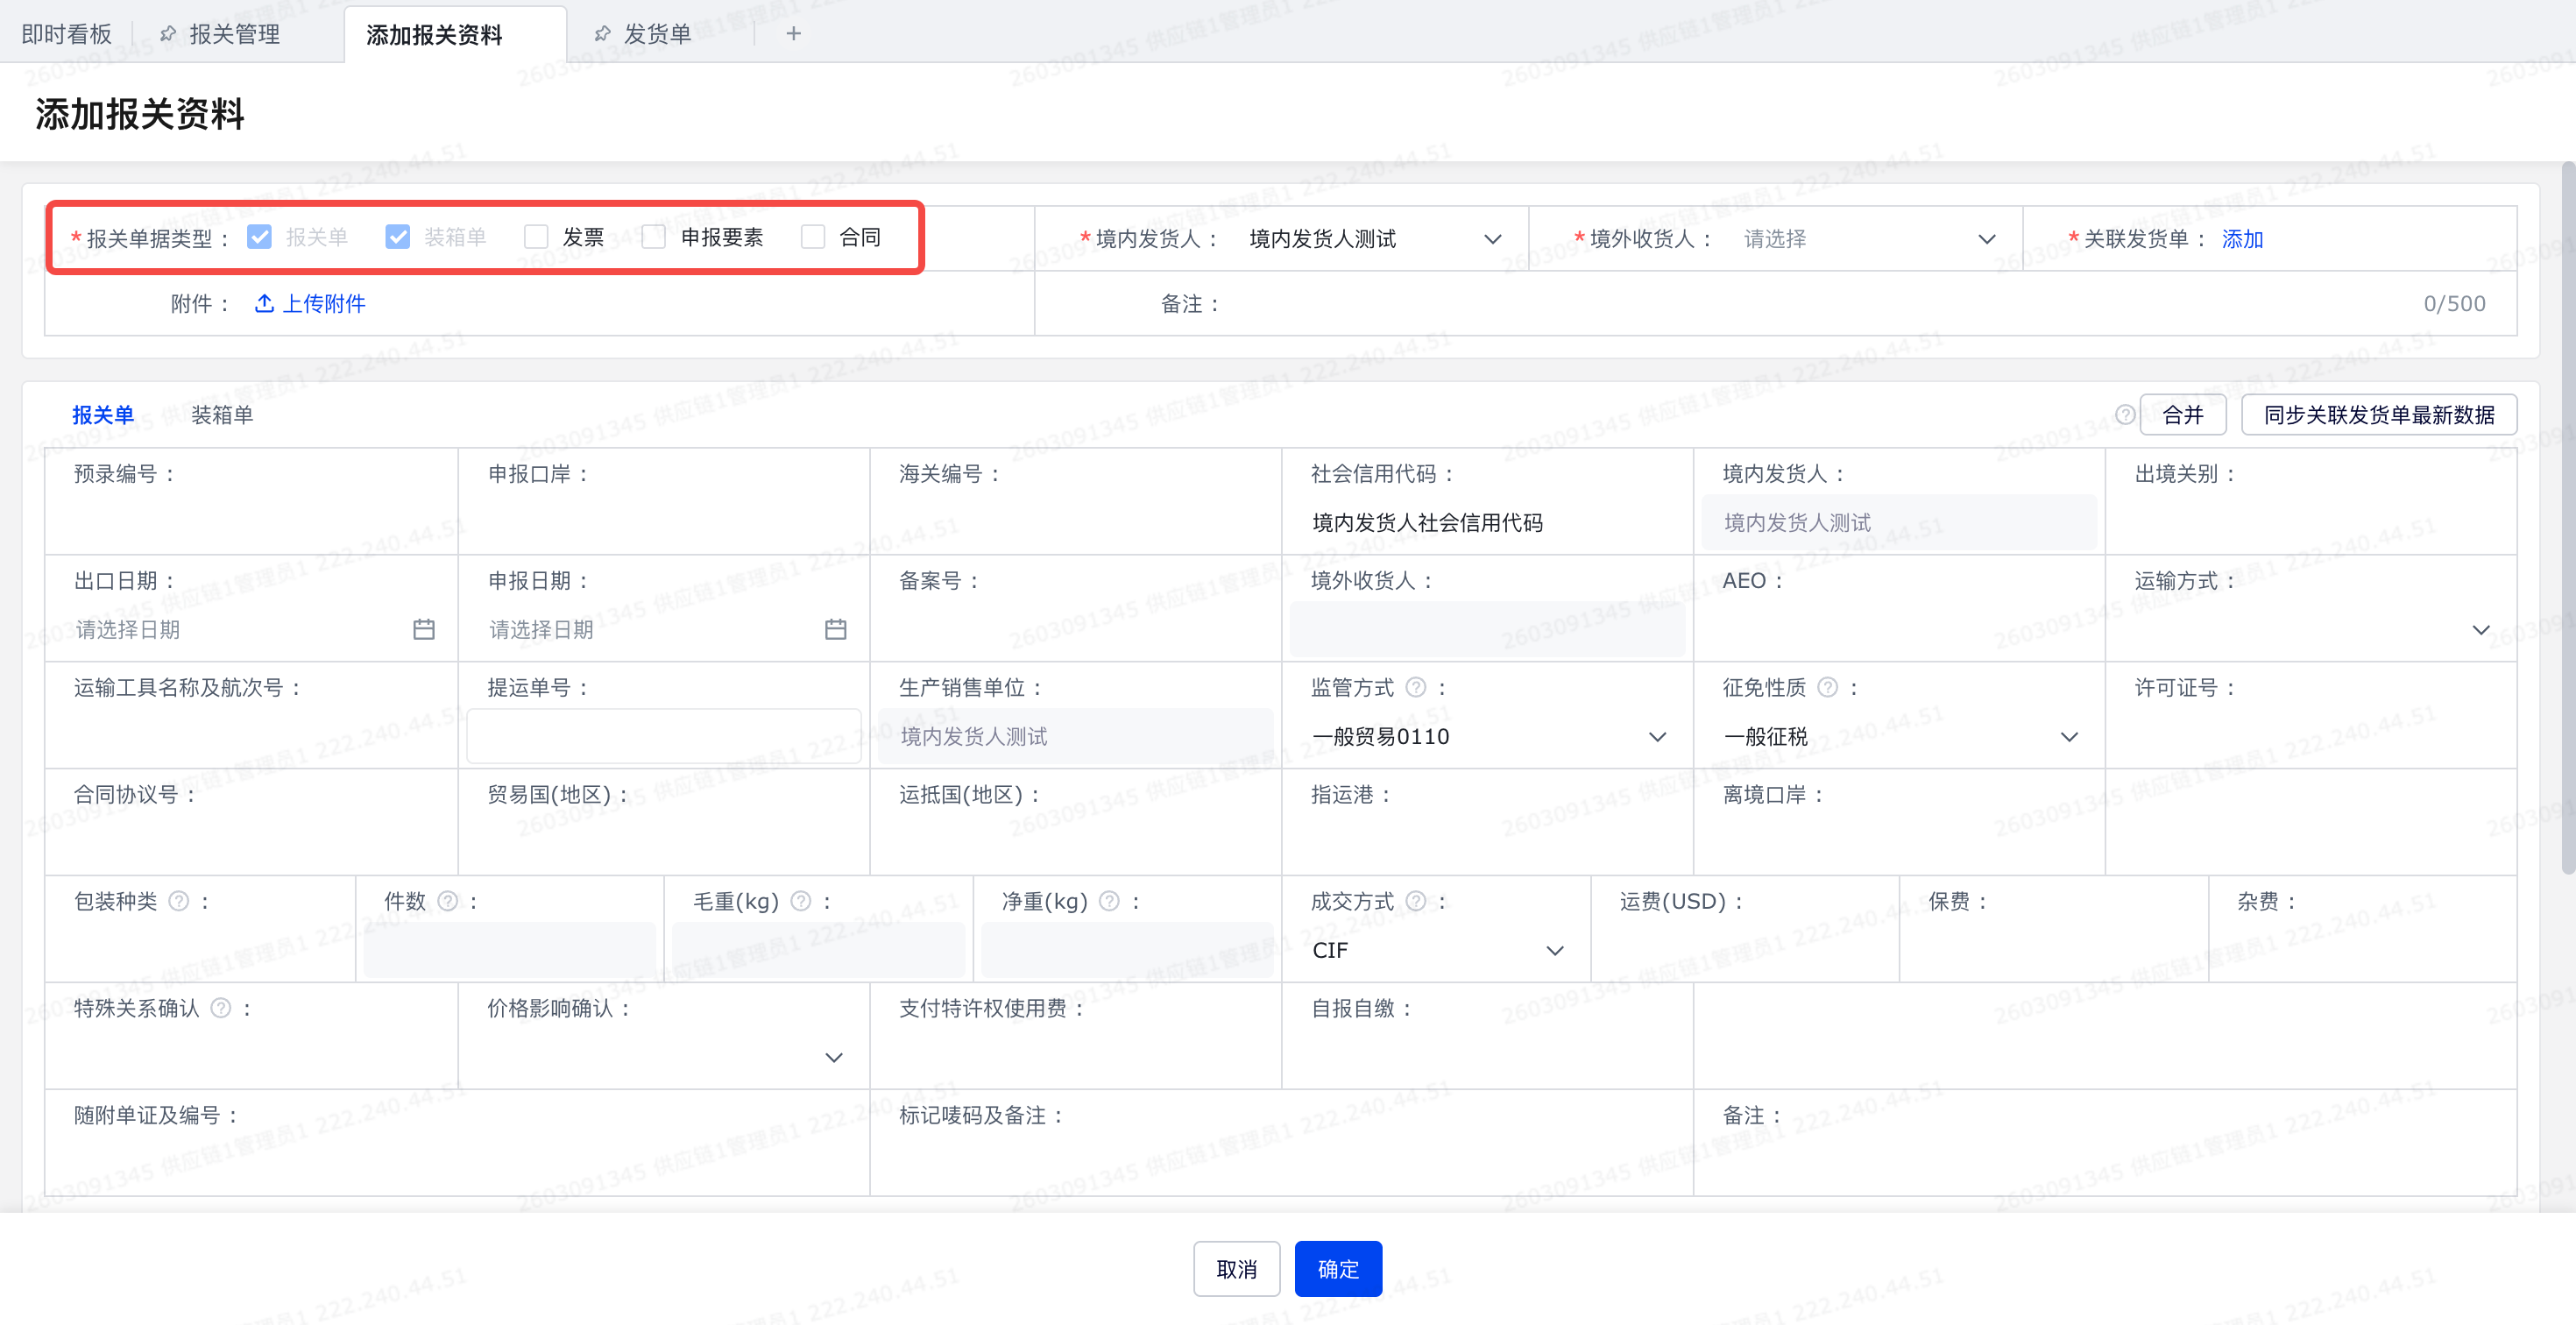Expand the 征免性质 一般征税 dropdown
Screen dimensions: 2576x1325
[1899, 737]
